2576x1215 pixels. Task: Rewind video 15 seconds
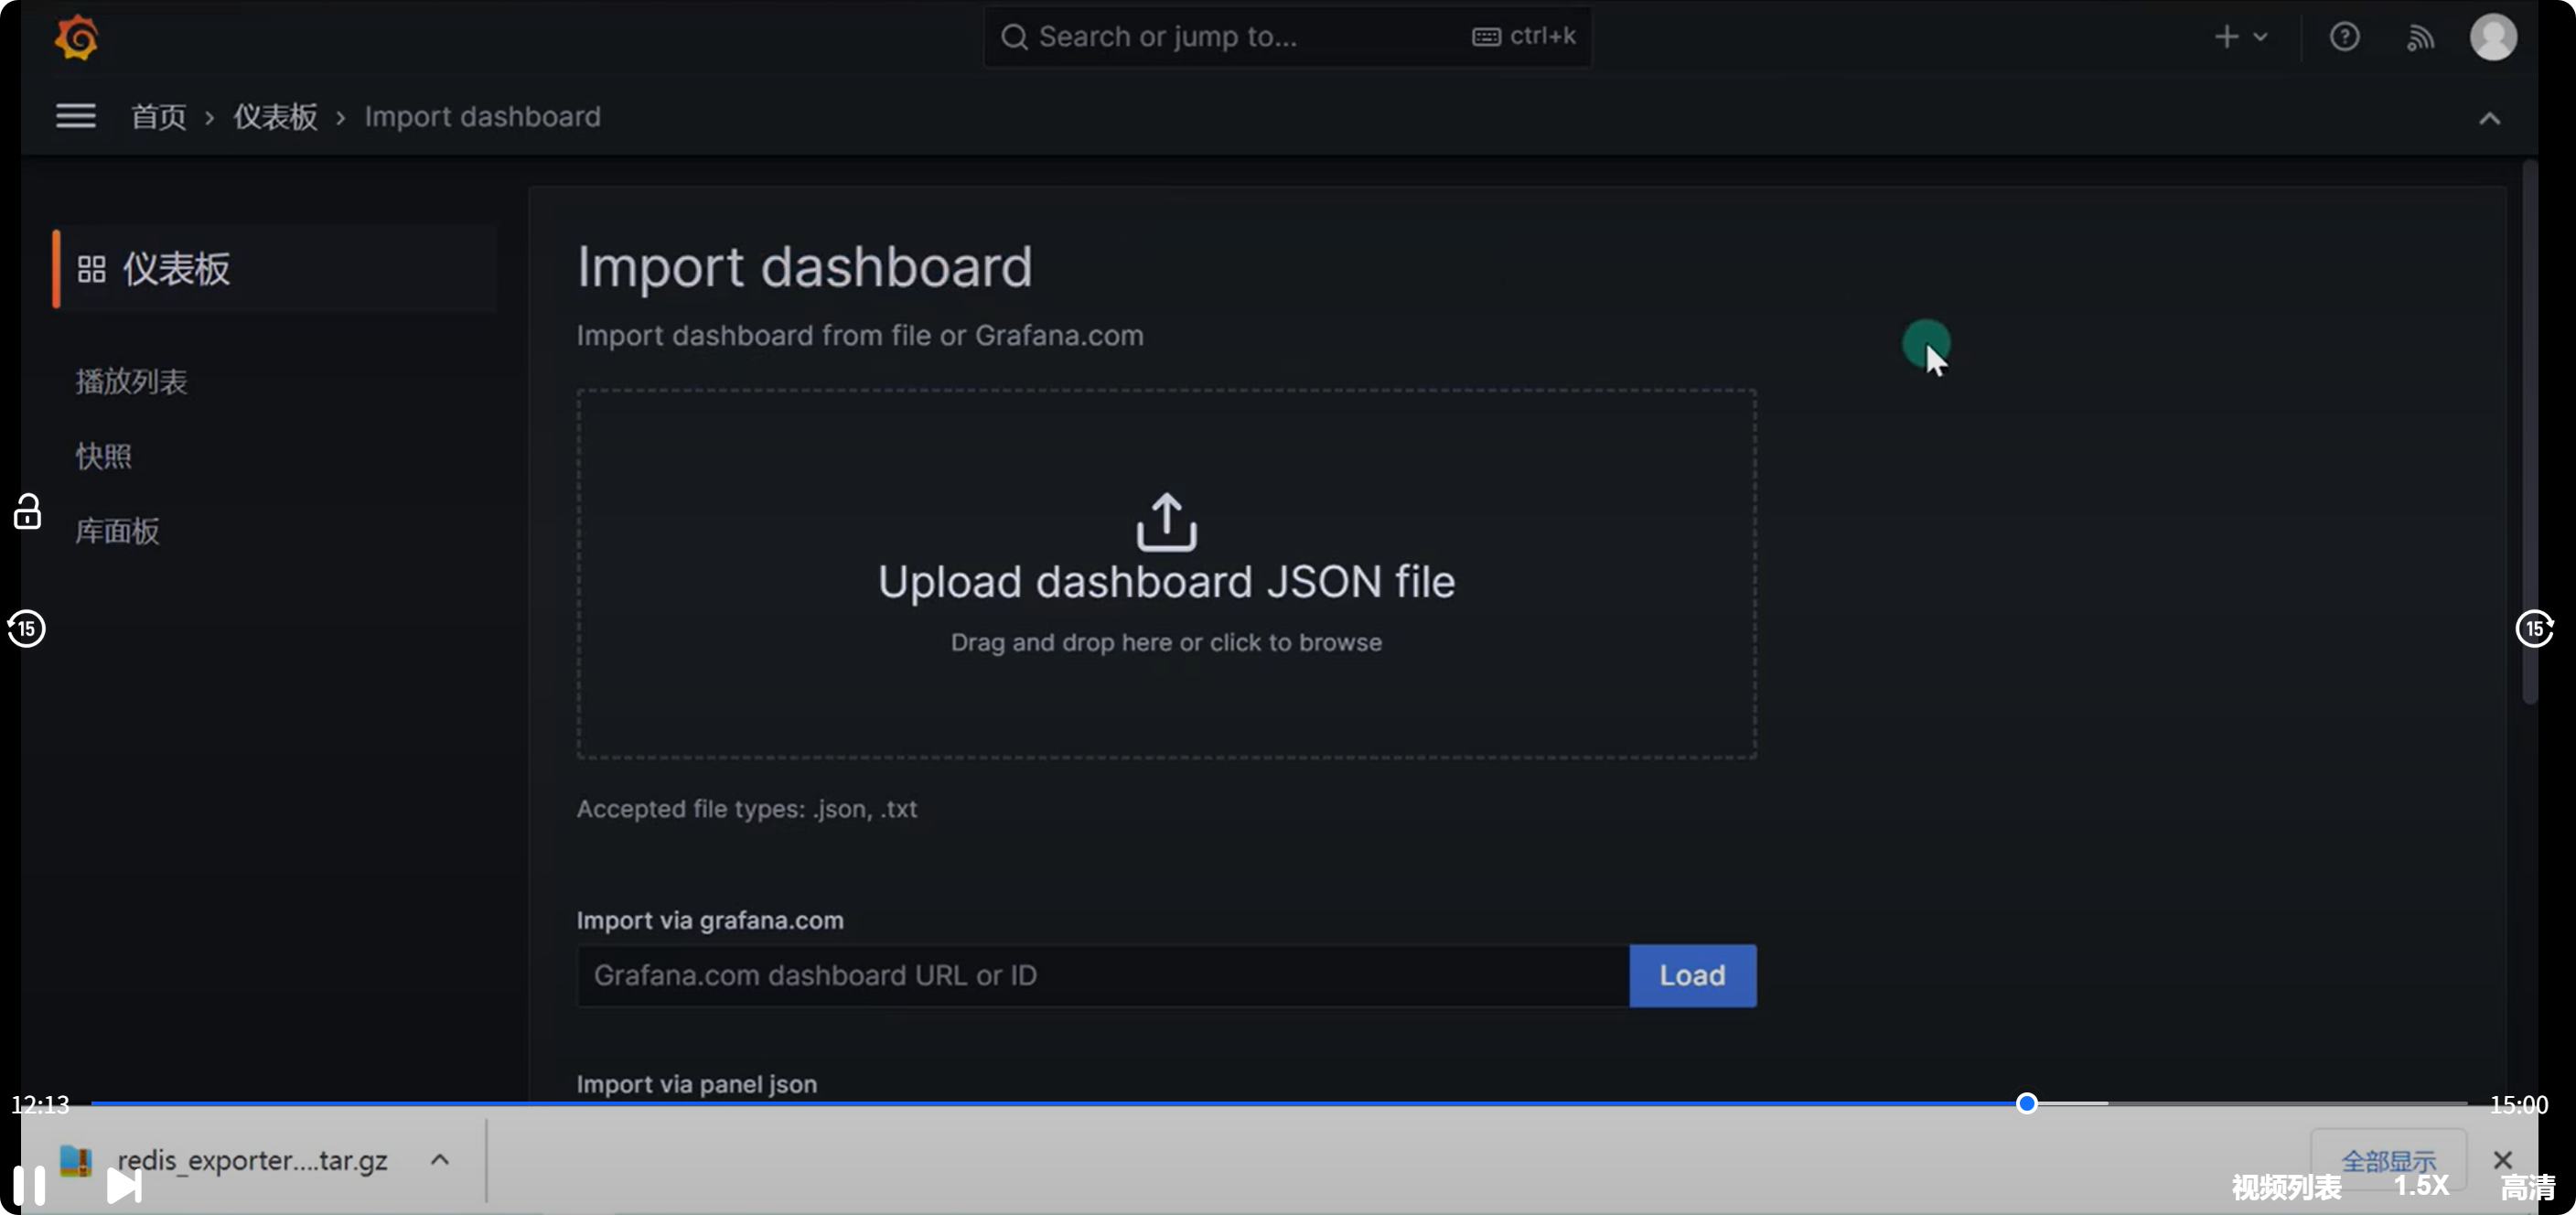[x=26, y=628]
